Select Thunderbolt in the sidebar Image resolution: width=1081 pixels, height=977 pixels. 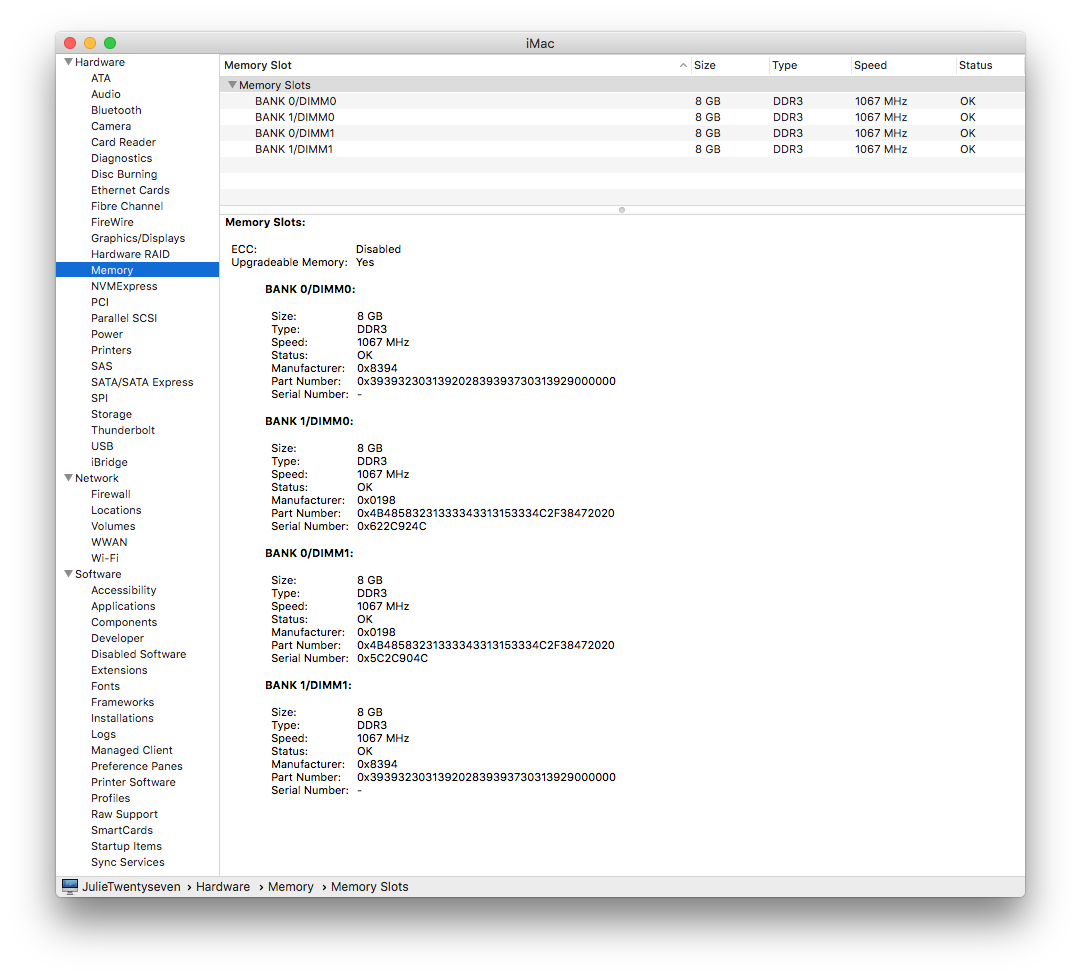click(x=123, y=430)
